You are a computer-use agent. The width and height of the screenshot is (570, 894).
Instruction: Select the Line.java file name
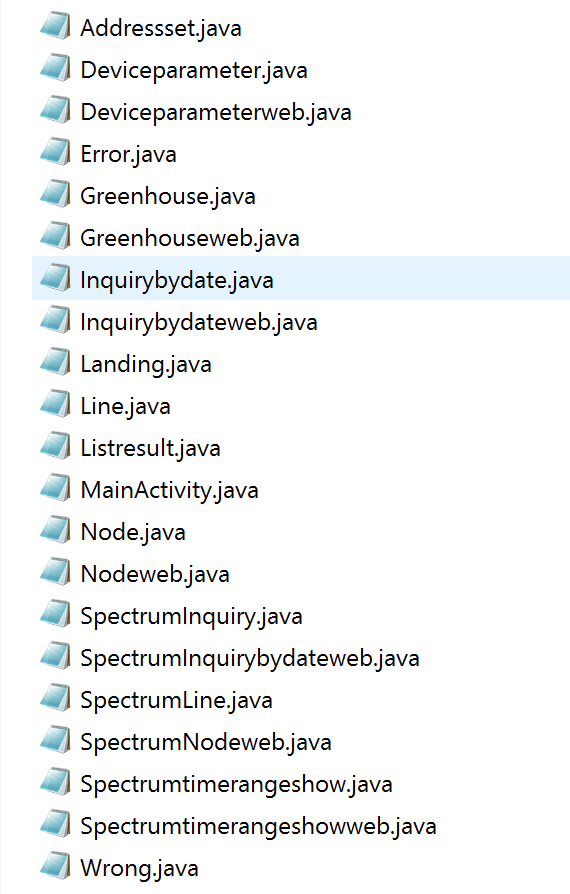(x=125, y=407)
